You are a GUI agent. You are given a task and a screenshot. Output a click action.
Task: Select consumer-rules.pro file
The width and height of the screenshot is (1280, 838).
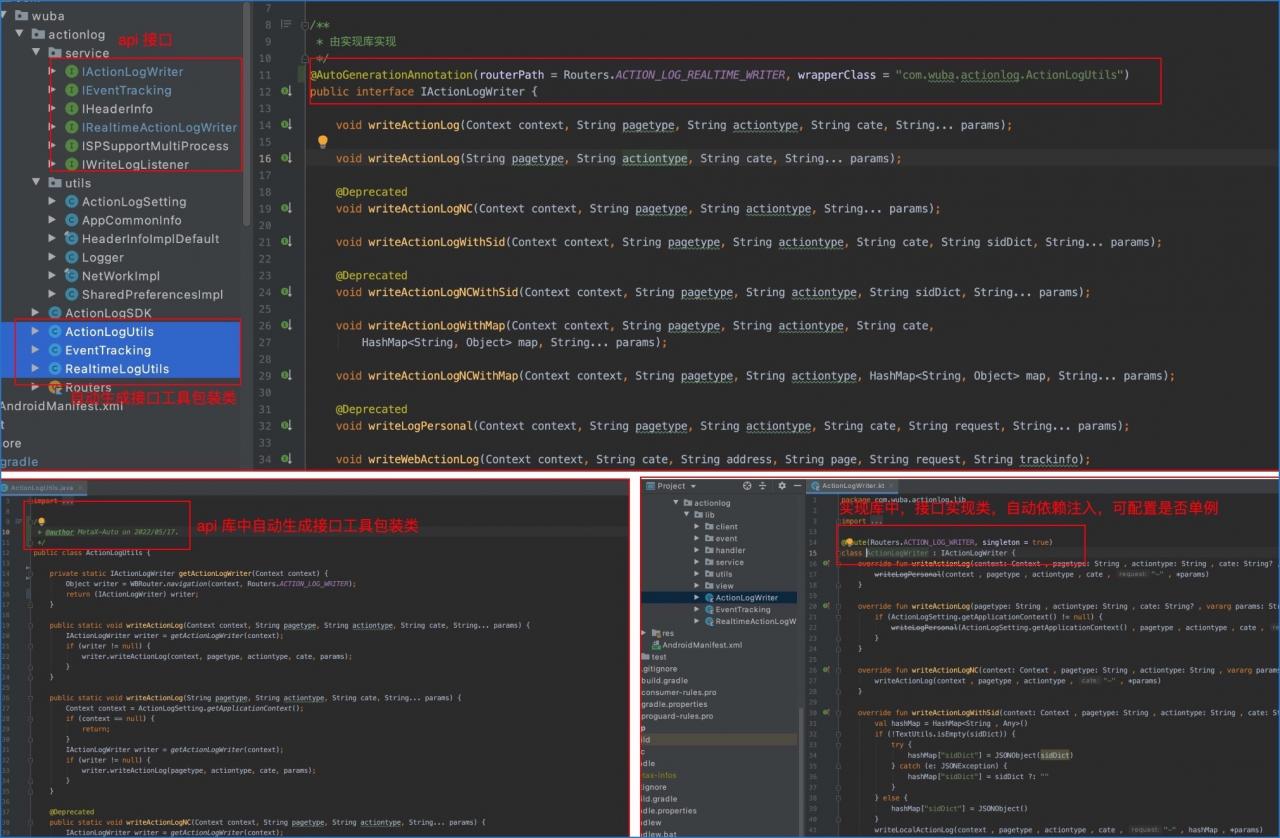click(x=679, y=692)
